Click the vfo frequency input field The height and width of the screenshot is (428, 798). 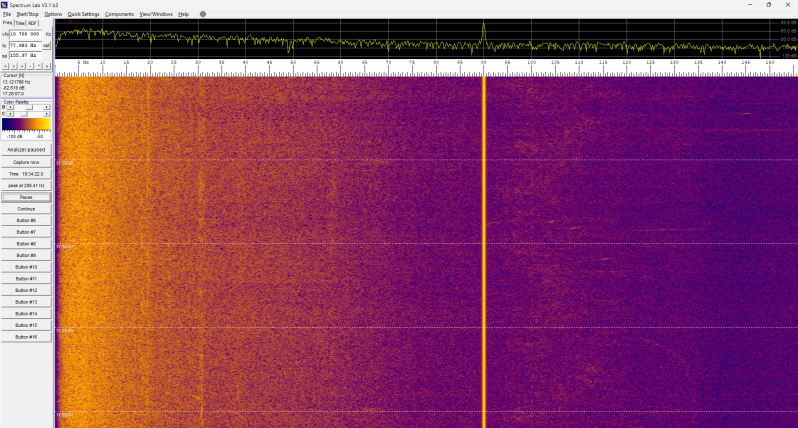(x=25, y=34)
